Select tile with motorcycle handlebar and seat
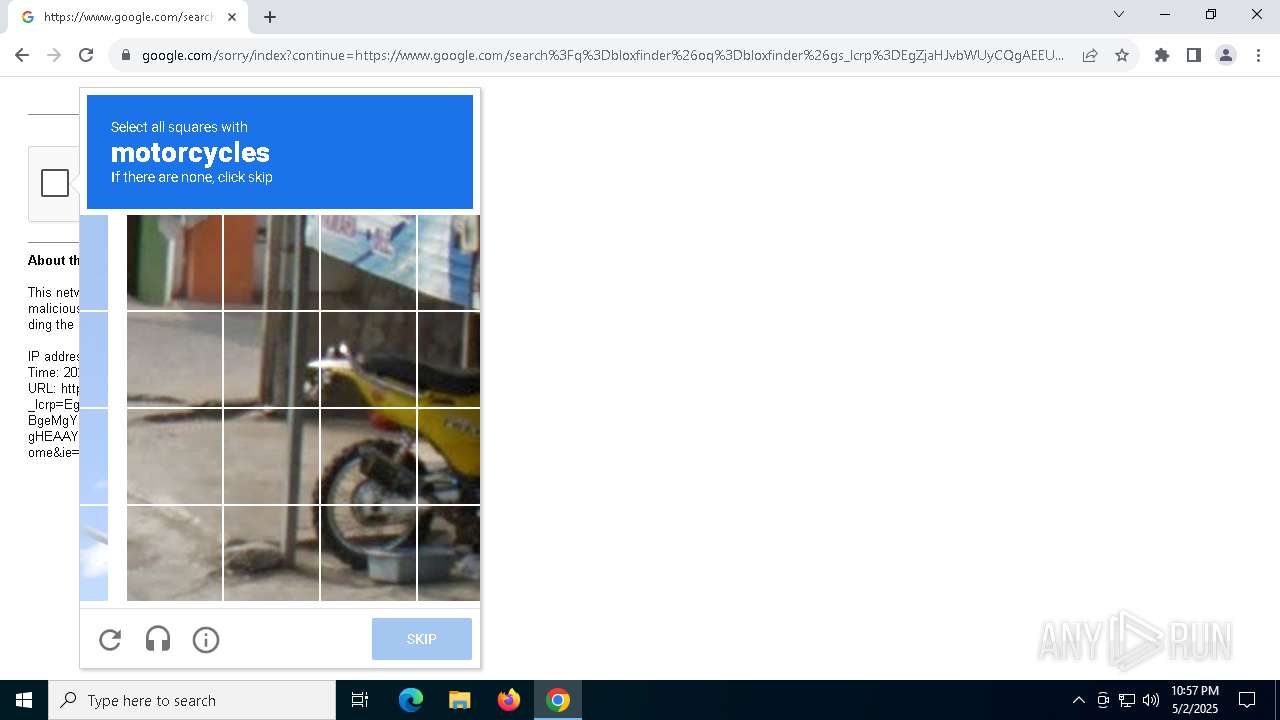Viewport: 1280px width, 720px height. 368,359
